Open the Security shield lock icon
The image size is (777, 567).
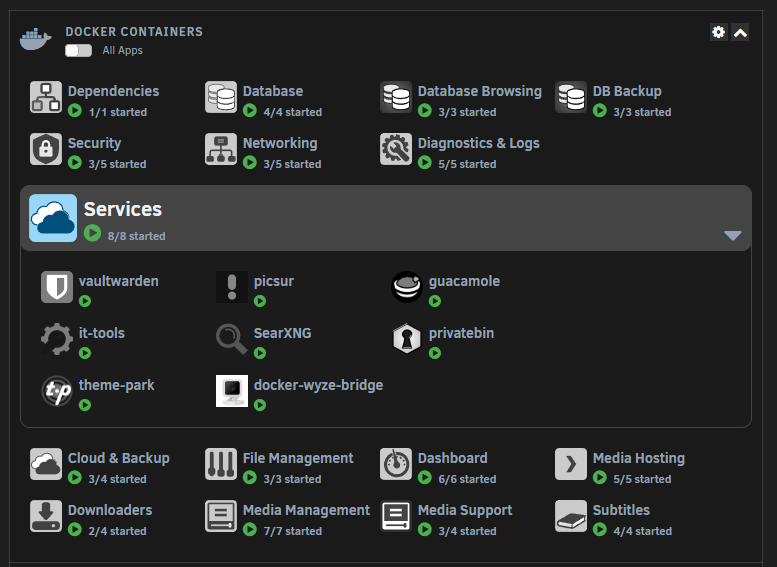coord(46,149)
